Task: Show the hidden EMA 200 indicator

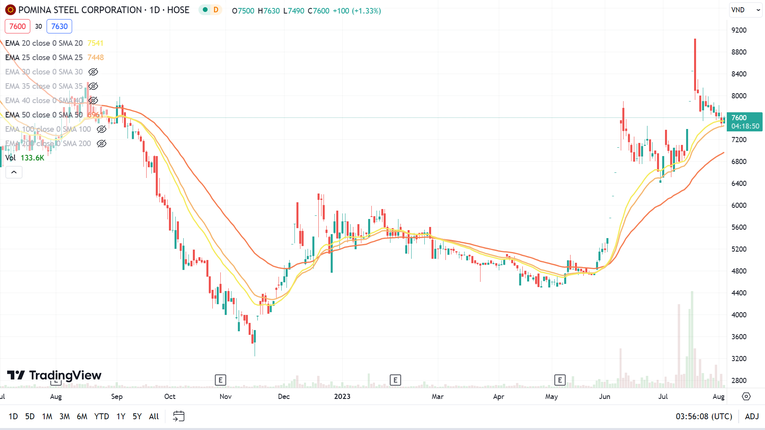Action: (x=101, y=143)
